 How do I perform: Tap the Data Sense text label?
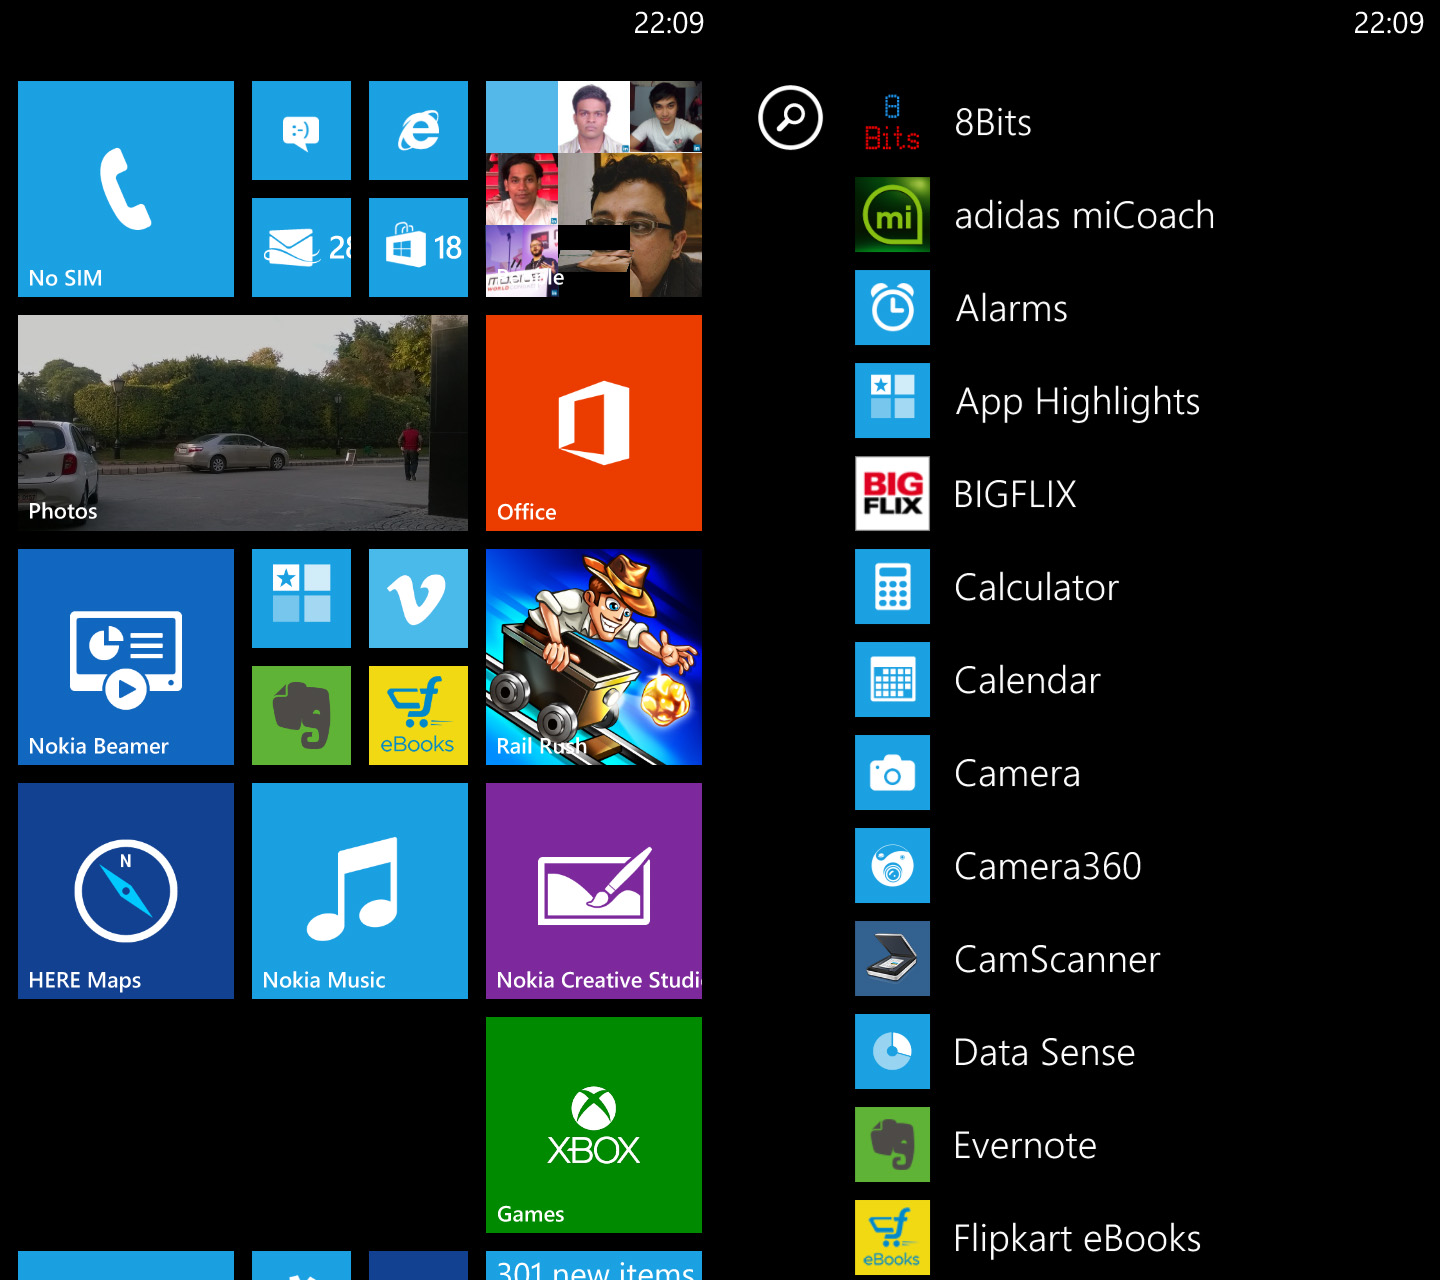[x=1045, y=1053]
